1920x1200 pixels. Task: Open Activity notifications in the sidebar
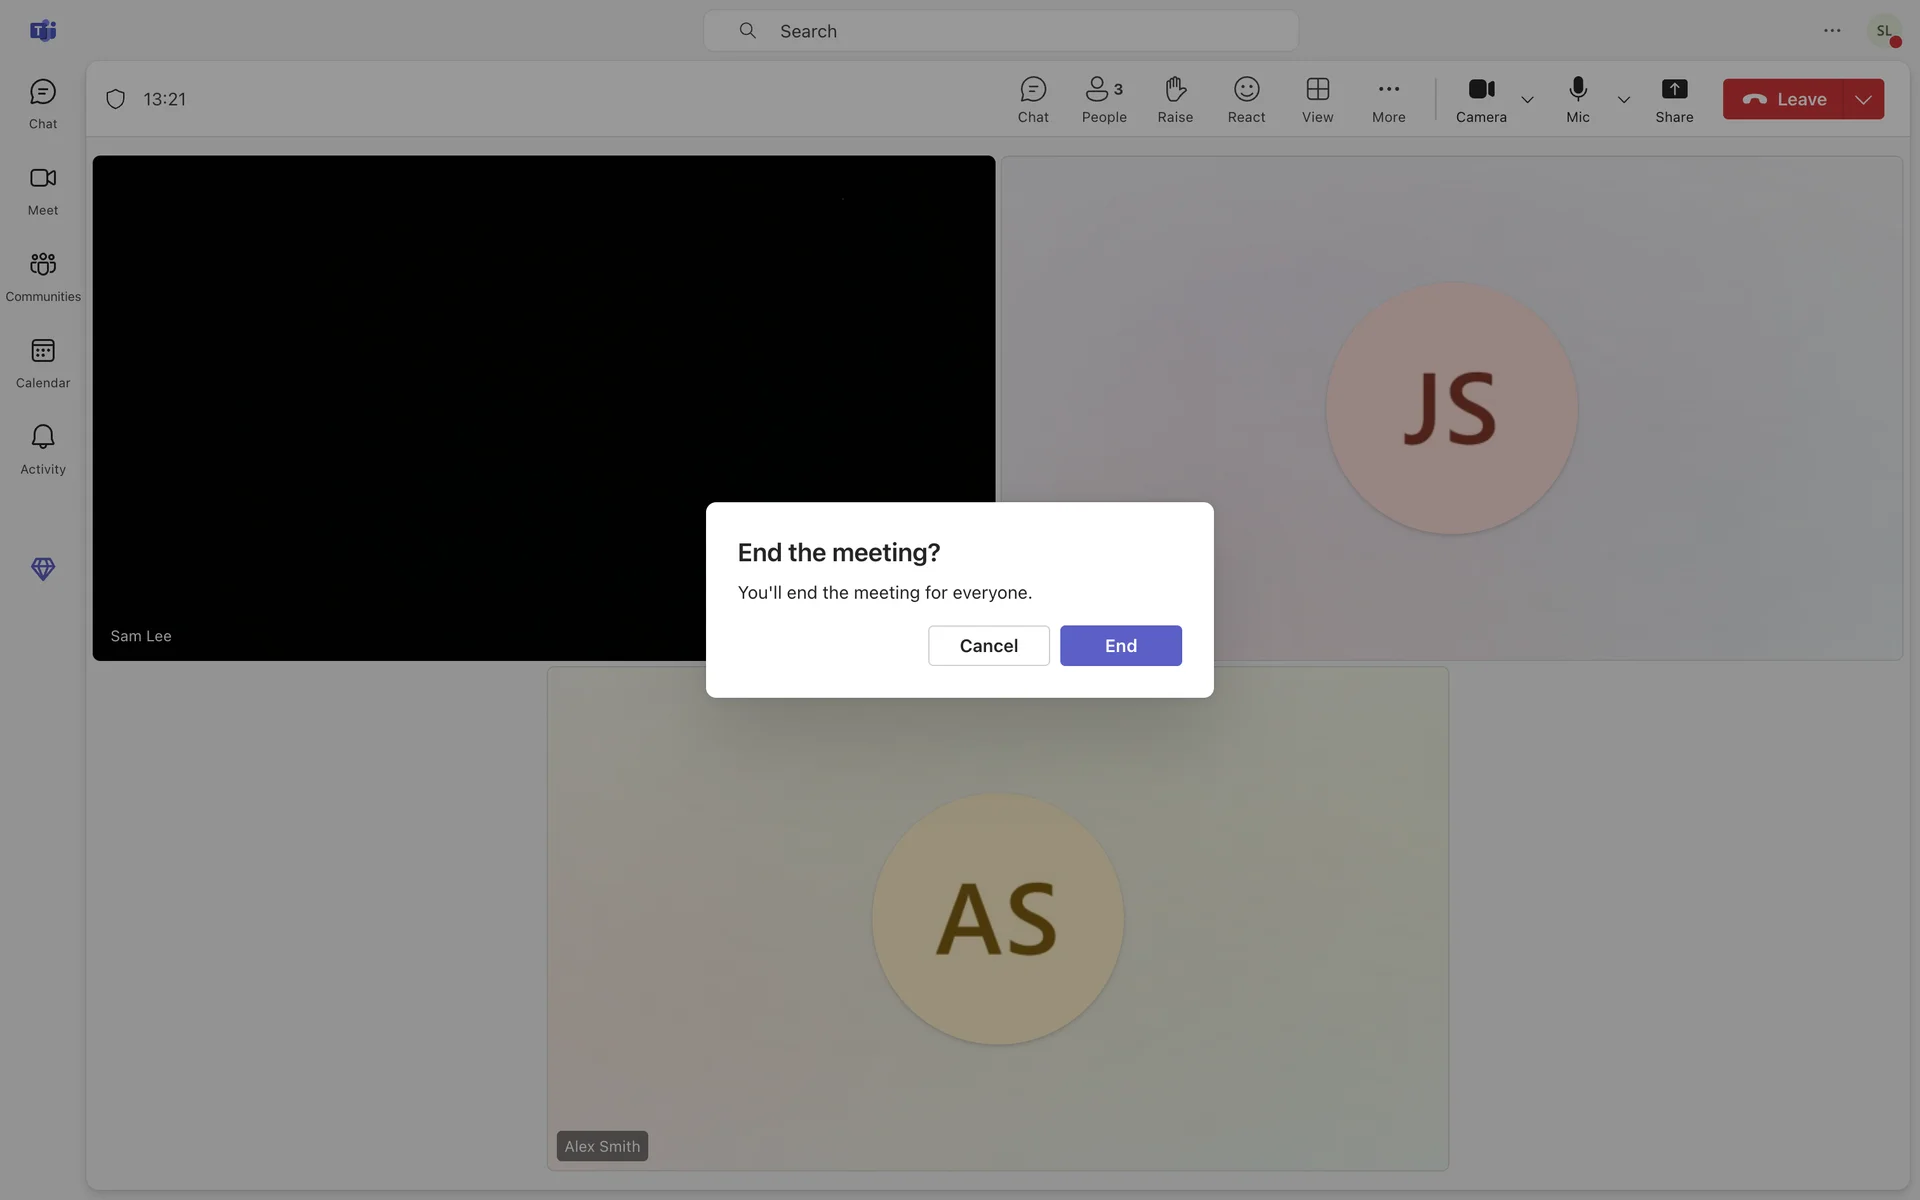pos(43,448)
